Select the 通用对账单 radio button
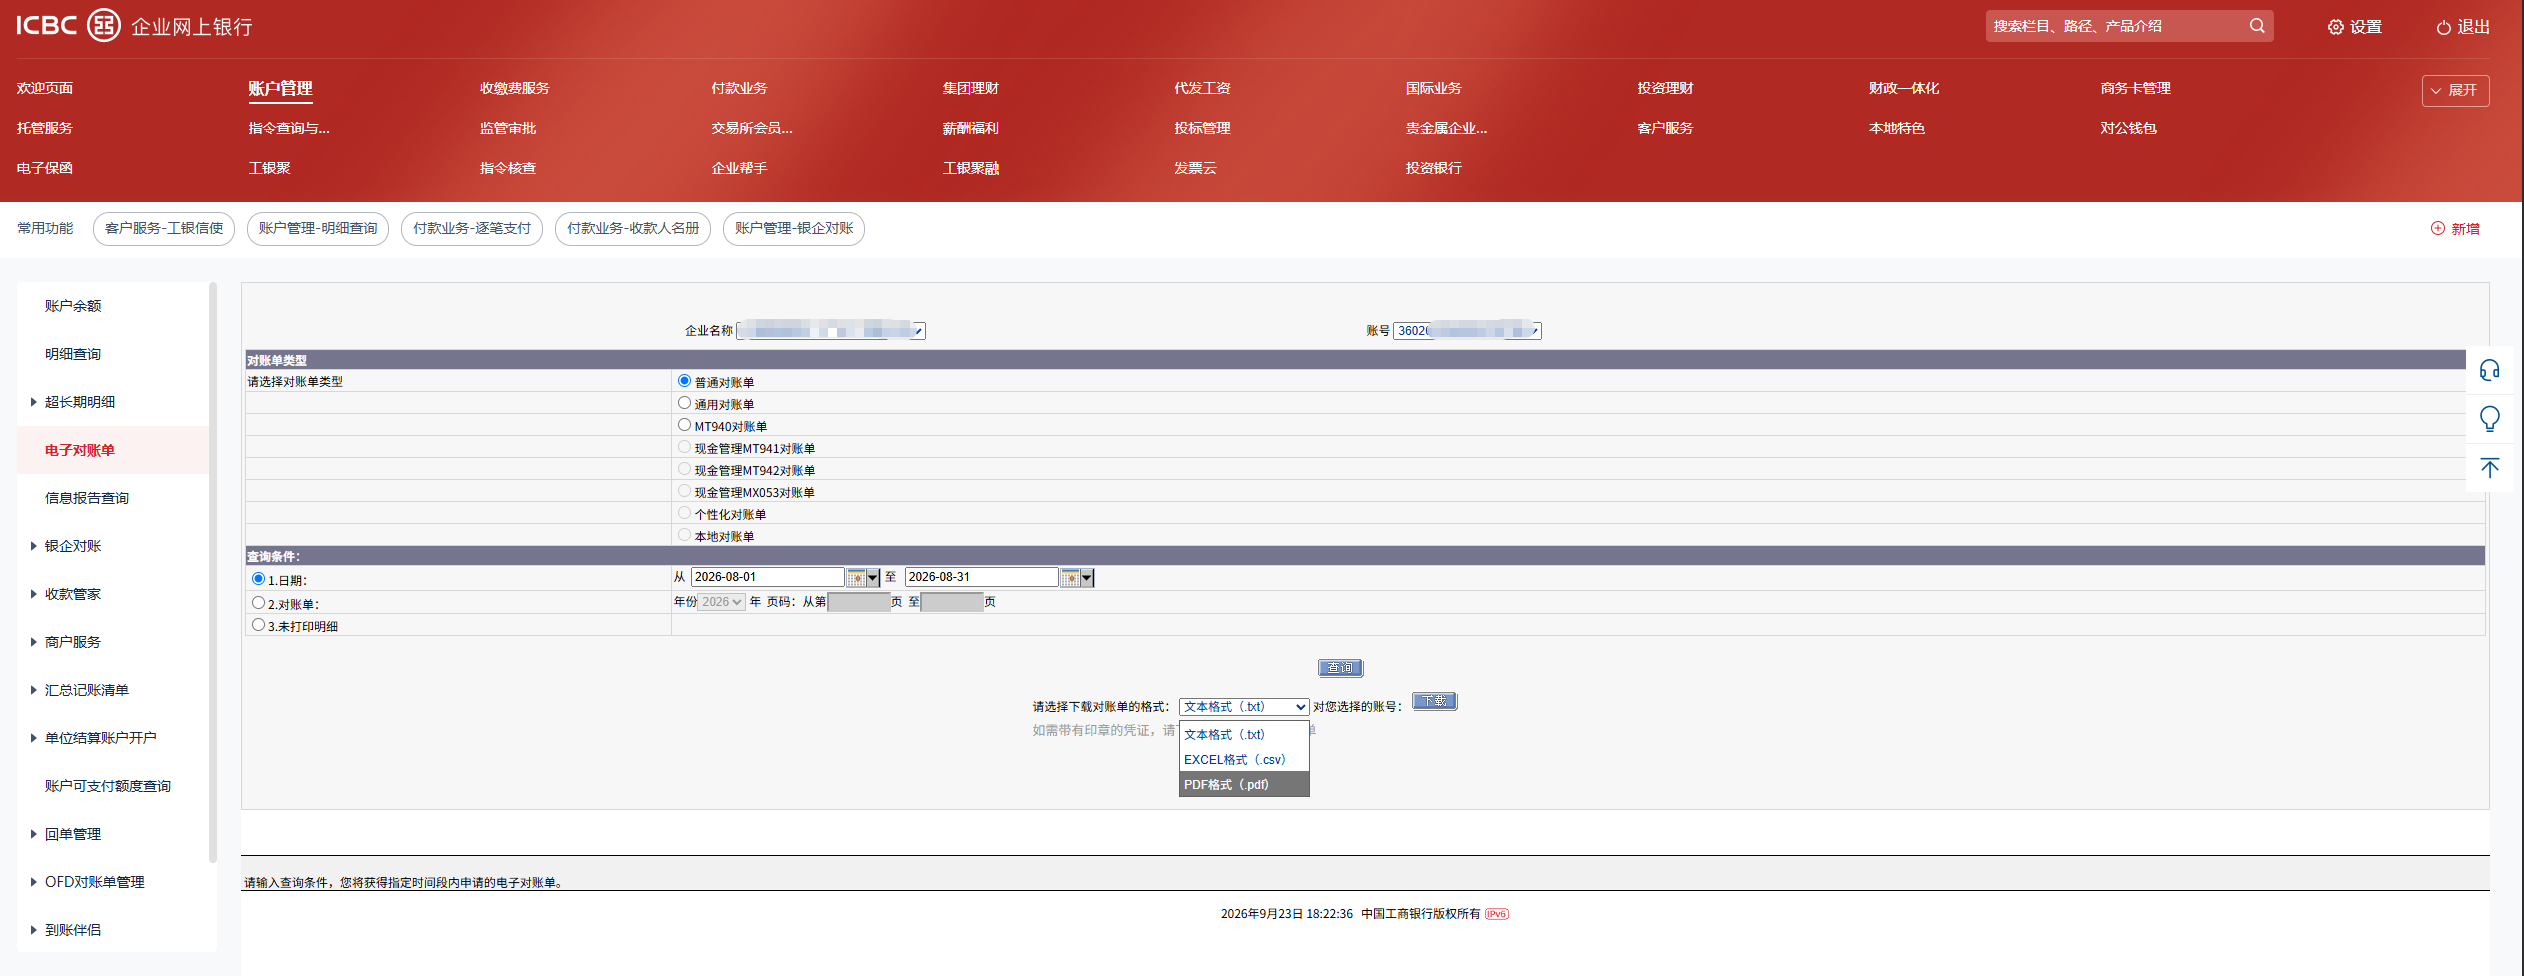Viewport: 2524px width, 976px height. click(684, 403)
